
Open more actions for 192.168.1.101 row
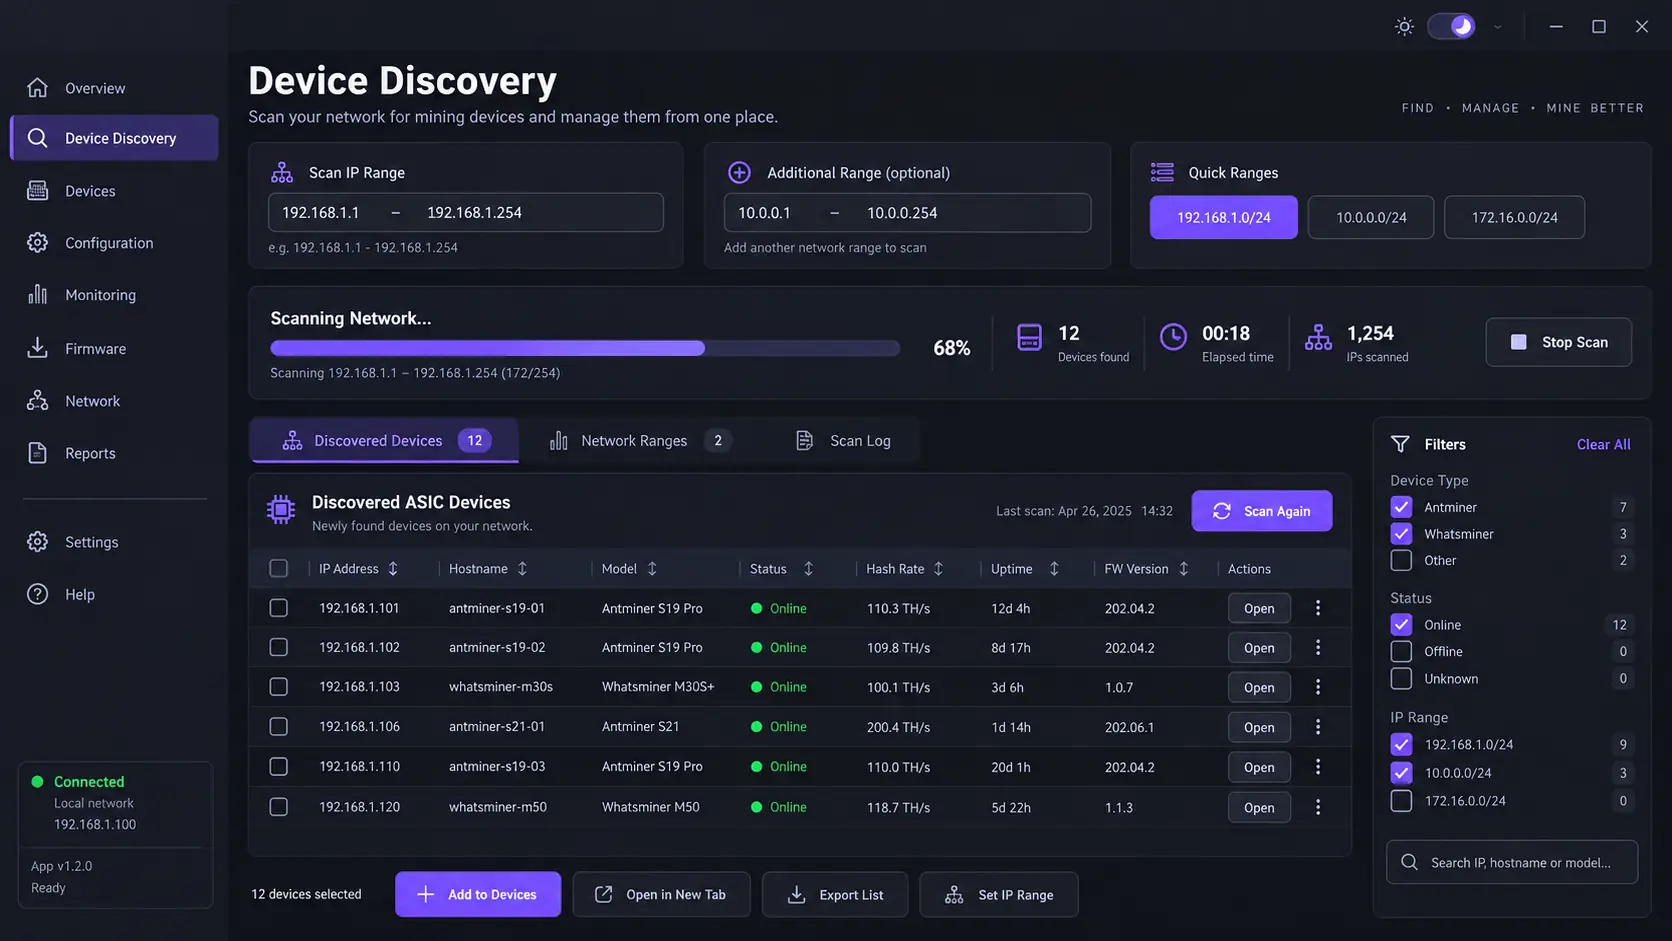coord(1318,608)
